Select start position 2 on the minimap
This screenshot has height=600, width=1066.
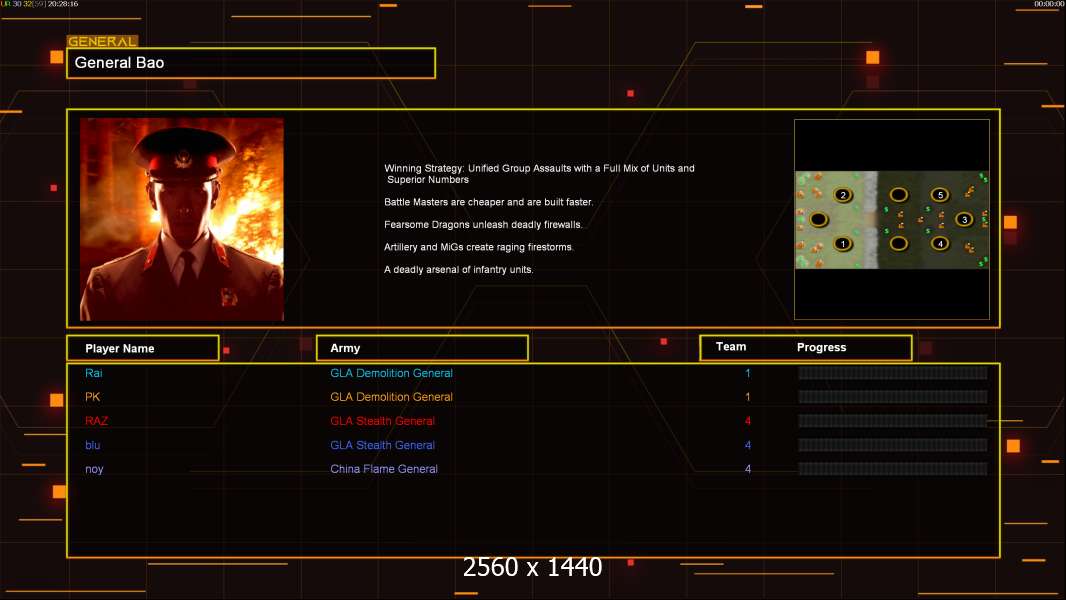click(843, 195)
